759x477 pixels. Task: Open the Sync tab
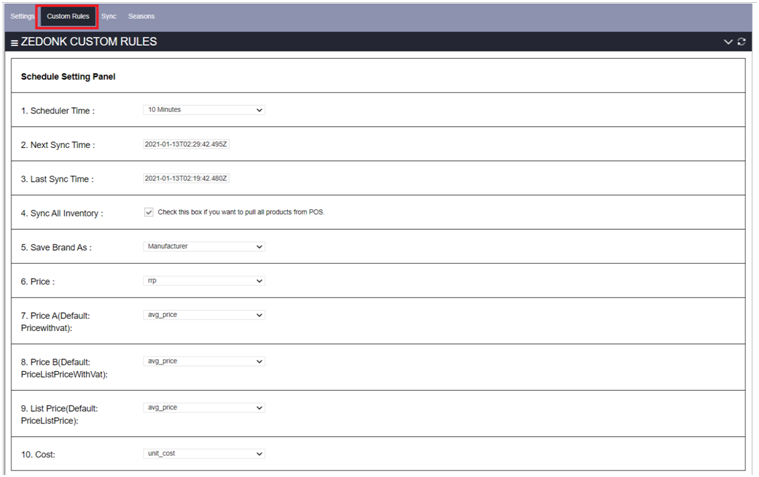108,16
